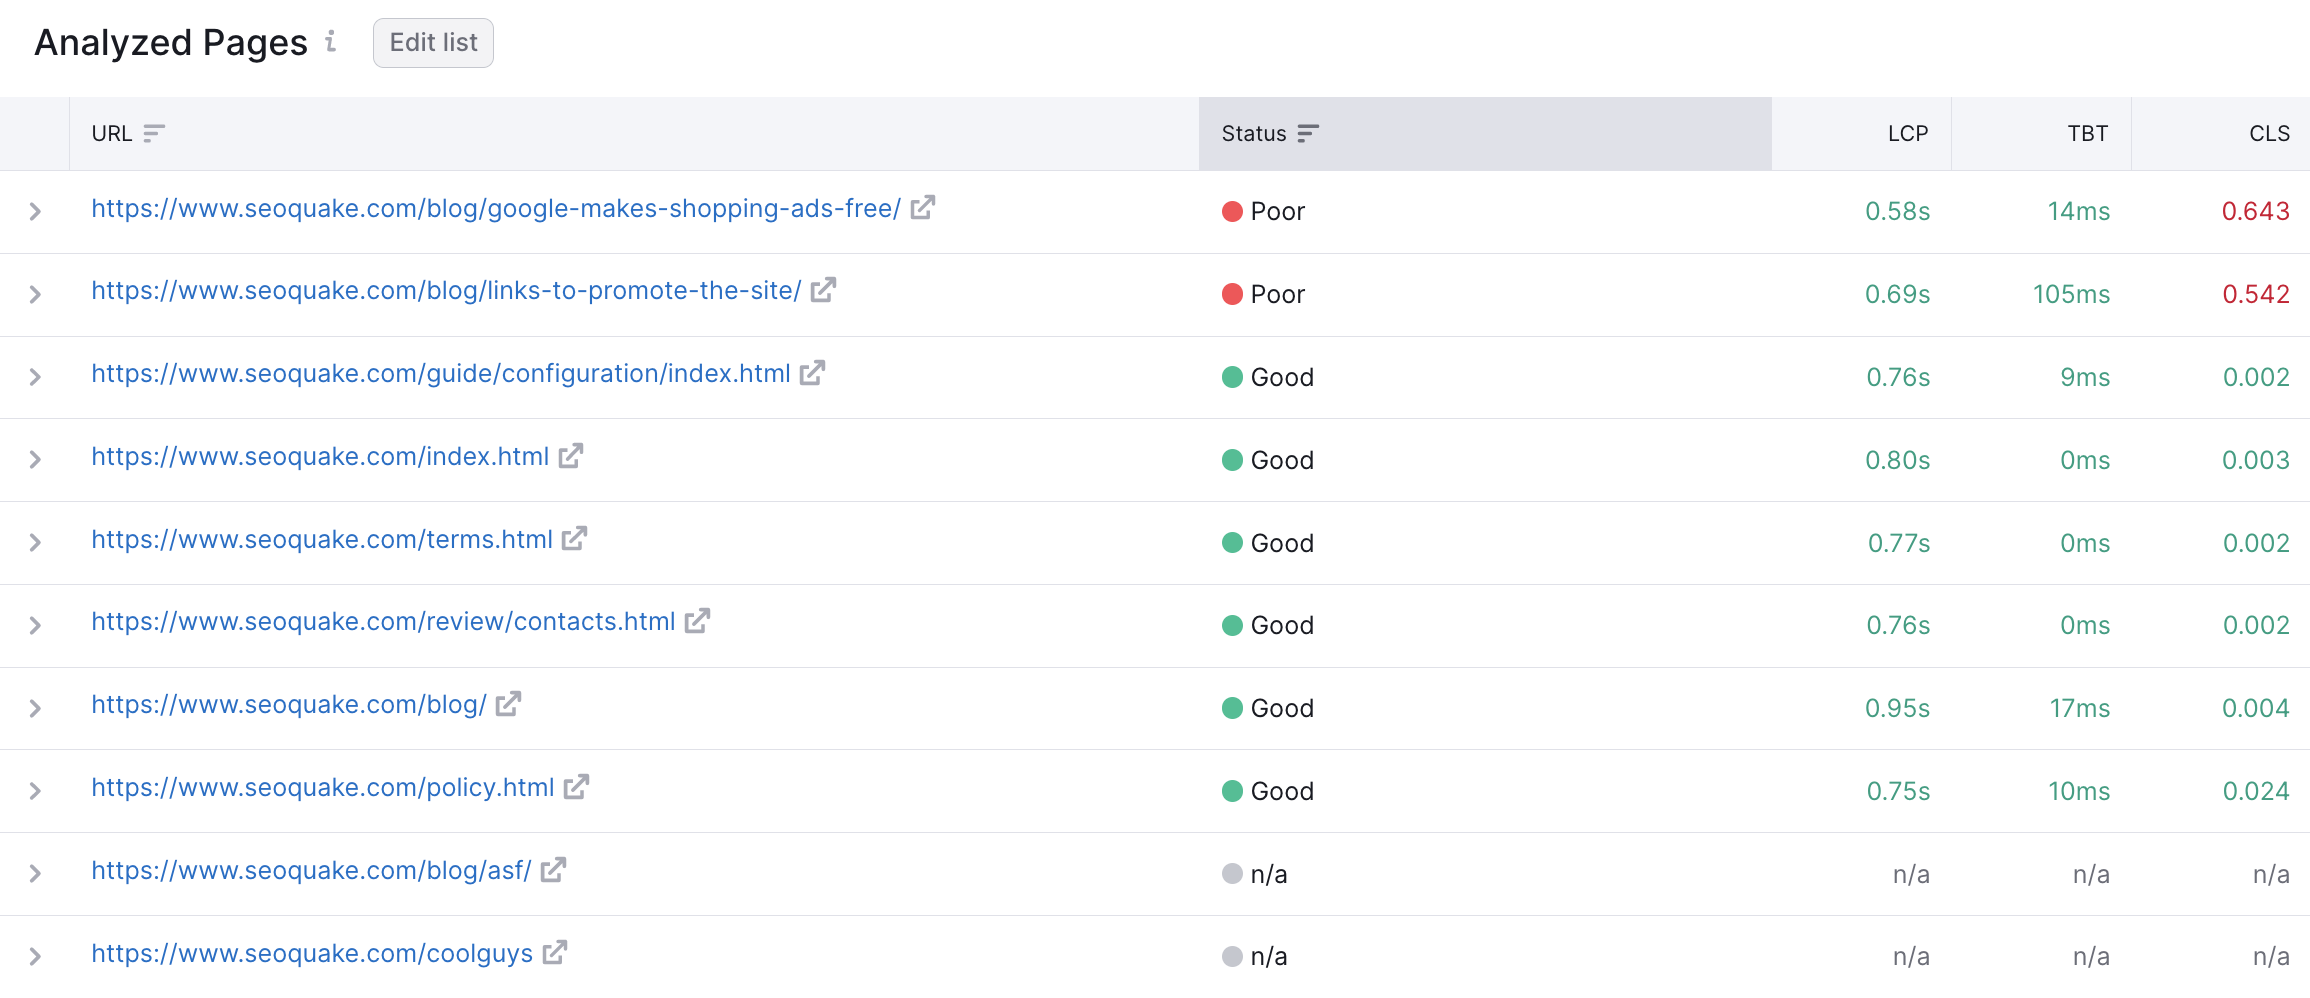Viewport: 2310px width, 998px height.
Task: Sort the table by URL
Action: (154, 133)
